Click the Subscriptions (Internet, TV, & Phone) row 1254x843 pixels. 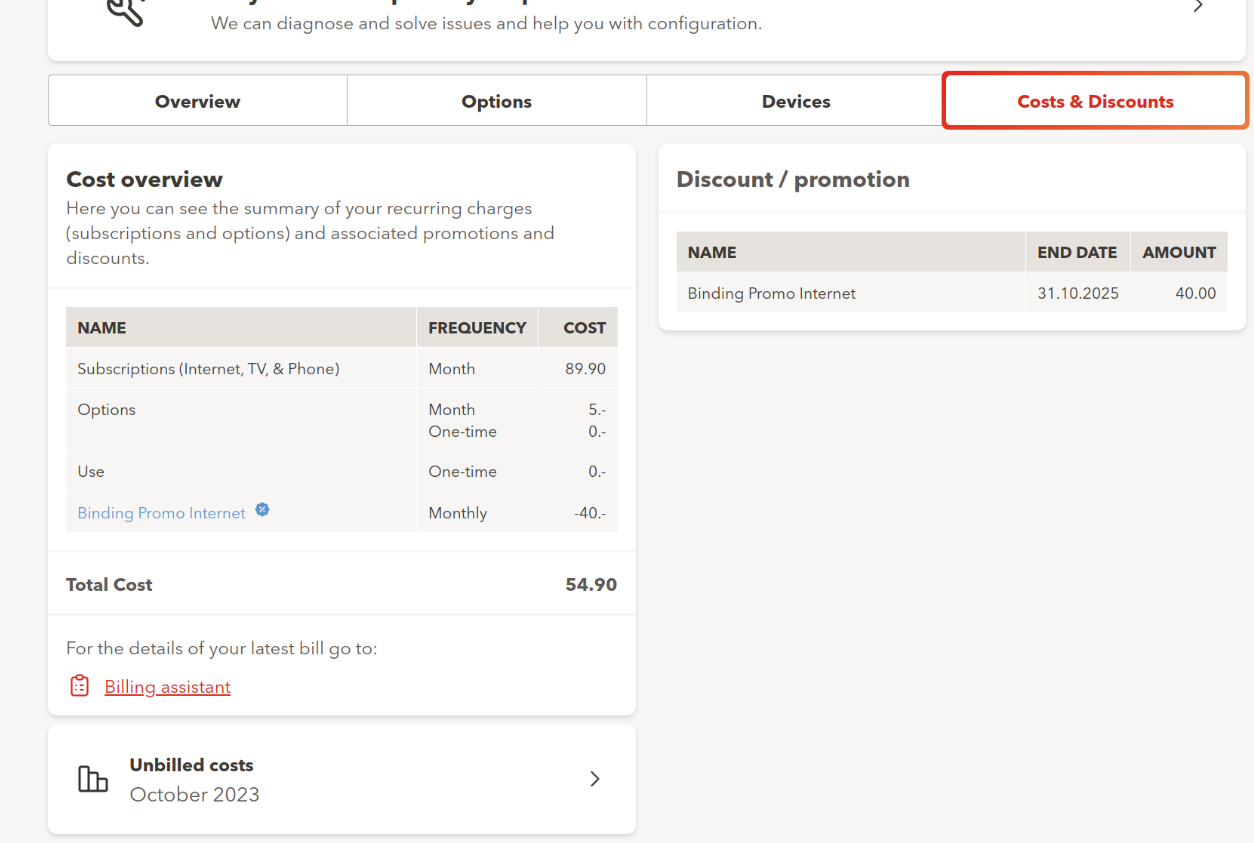coord(208,369)
